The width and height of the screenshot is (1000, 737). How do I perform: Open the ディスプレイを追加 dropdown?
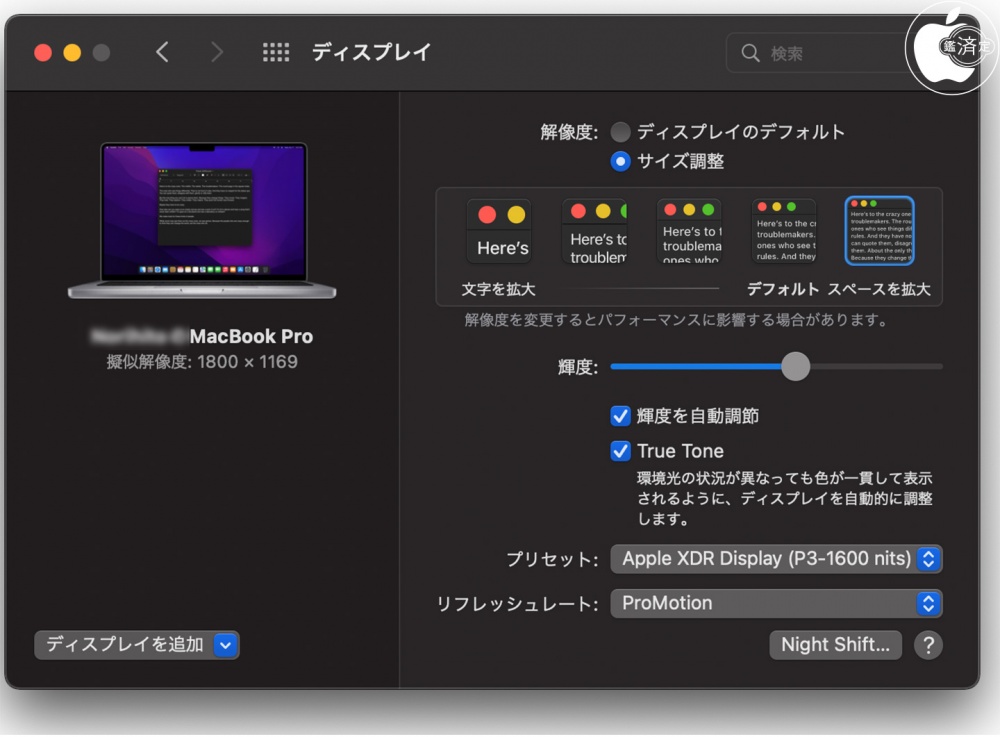pos(137,645)
